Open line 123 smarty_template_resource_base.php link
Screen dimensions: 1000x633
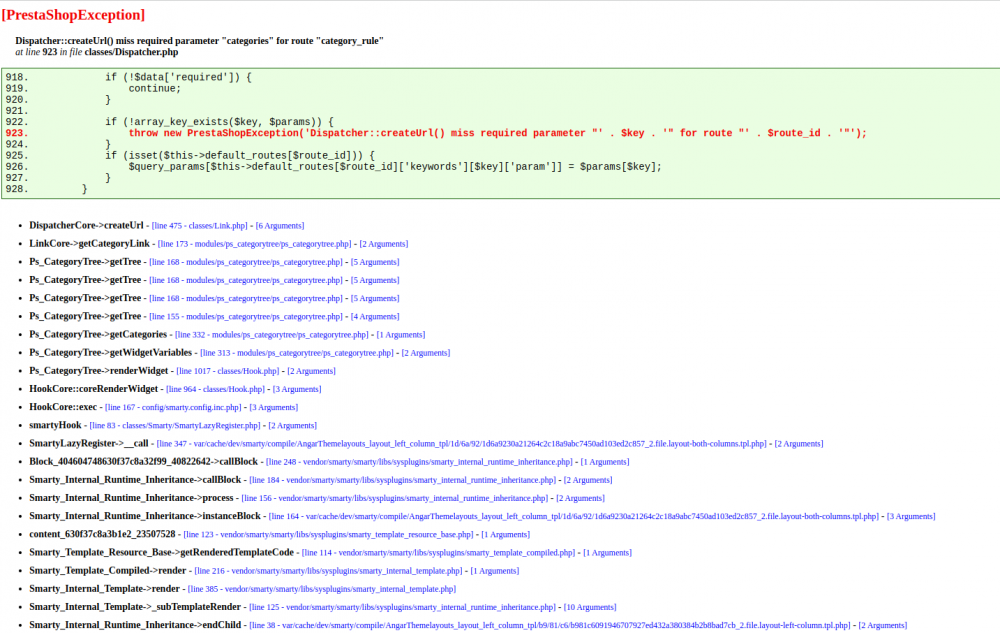click(x=328, y=535)
